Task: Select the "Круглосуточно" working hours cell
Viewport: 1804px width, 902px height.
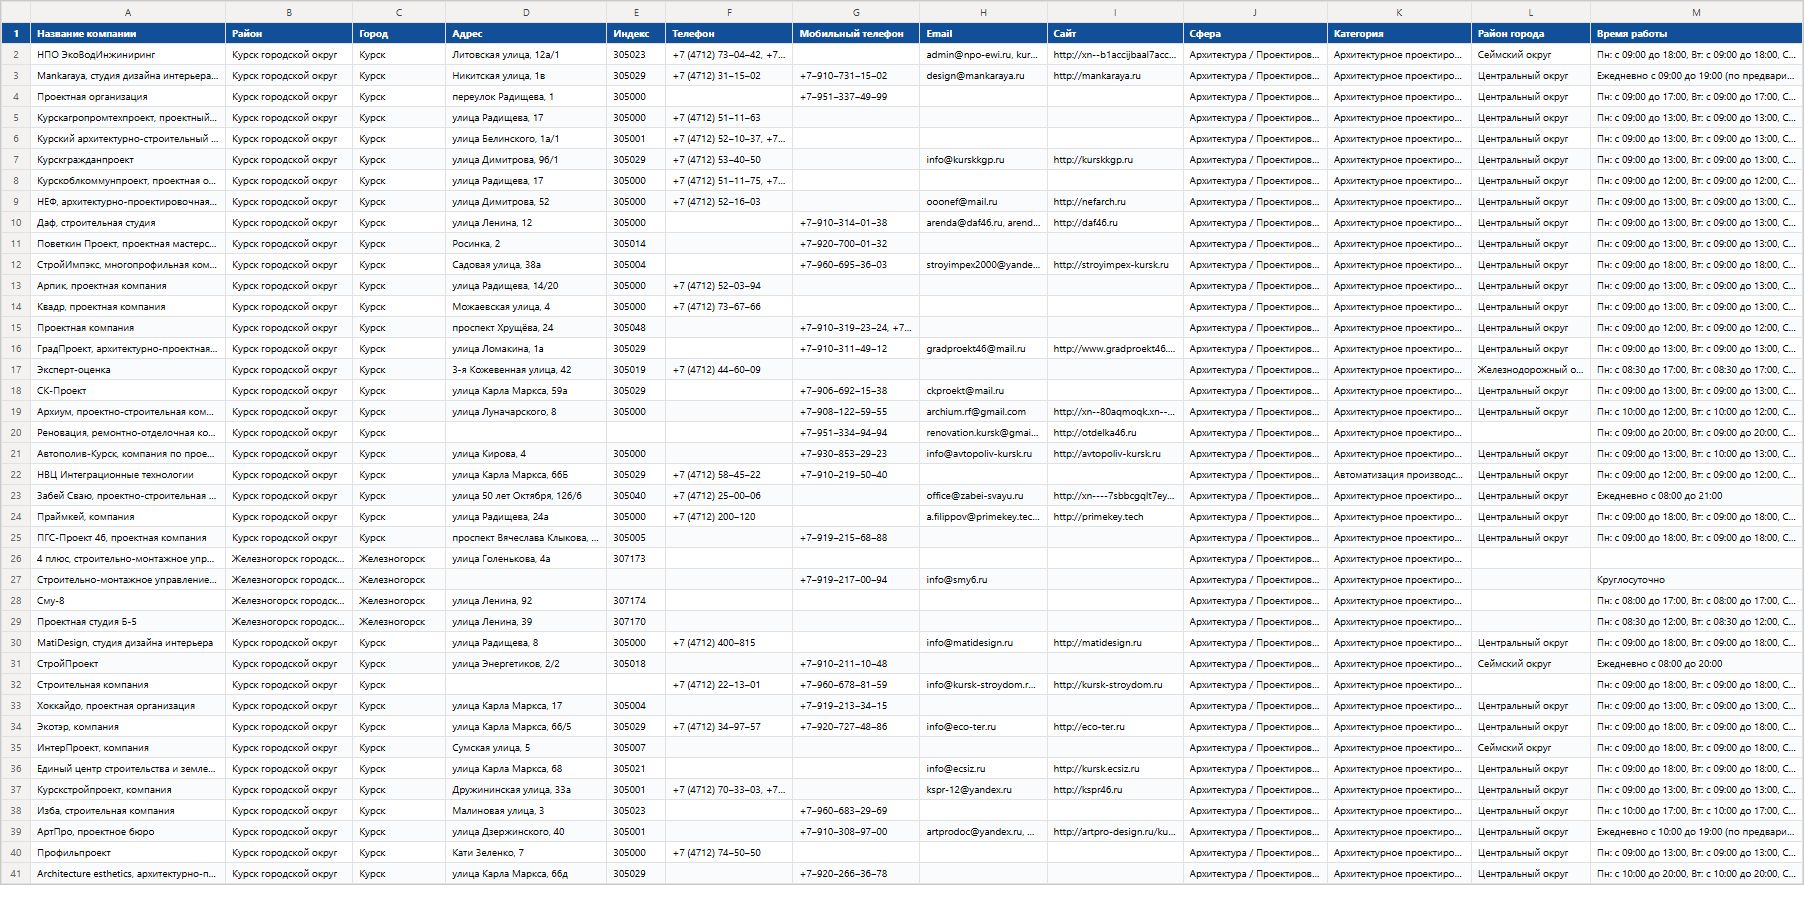Action: tap(1696, 580)
